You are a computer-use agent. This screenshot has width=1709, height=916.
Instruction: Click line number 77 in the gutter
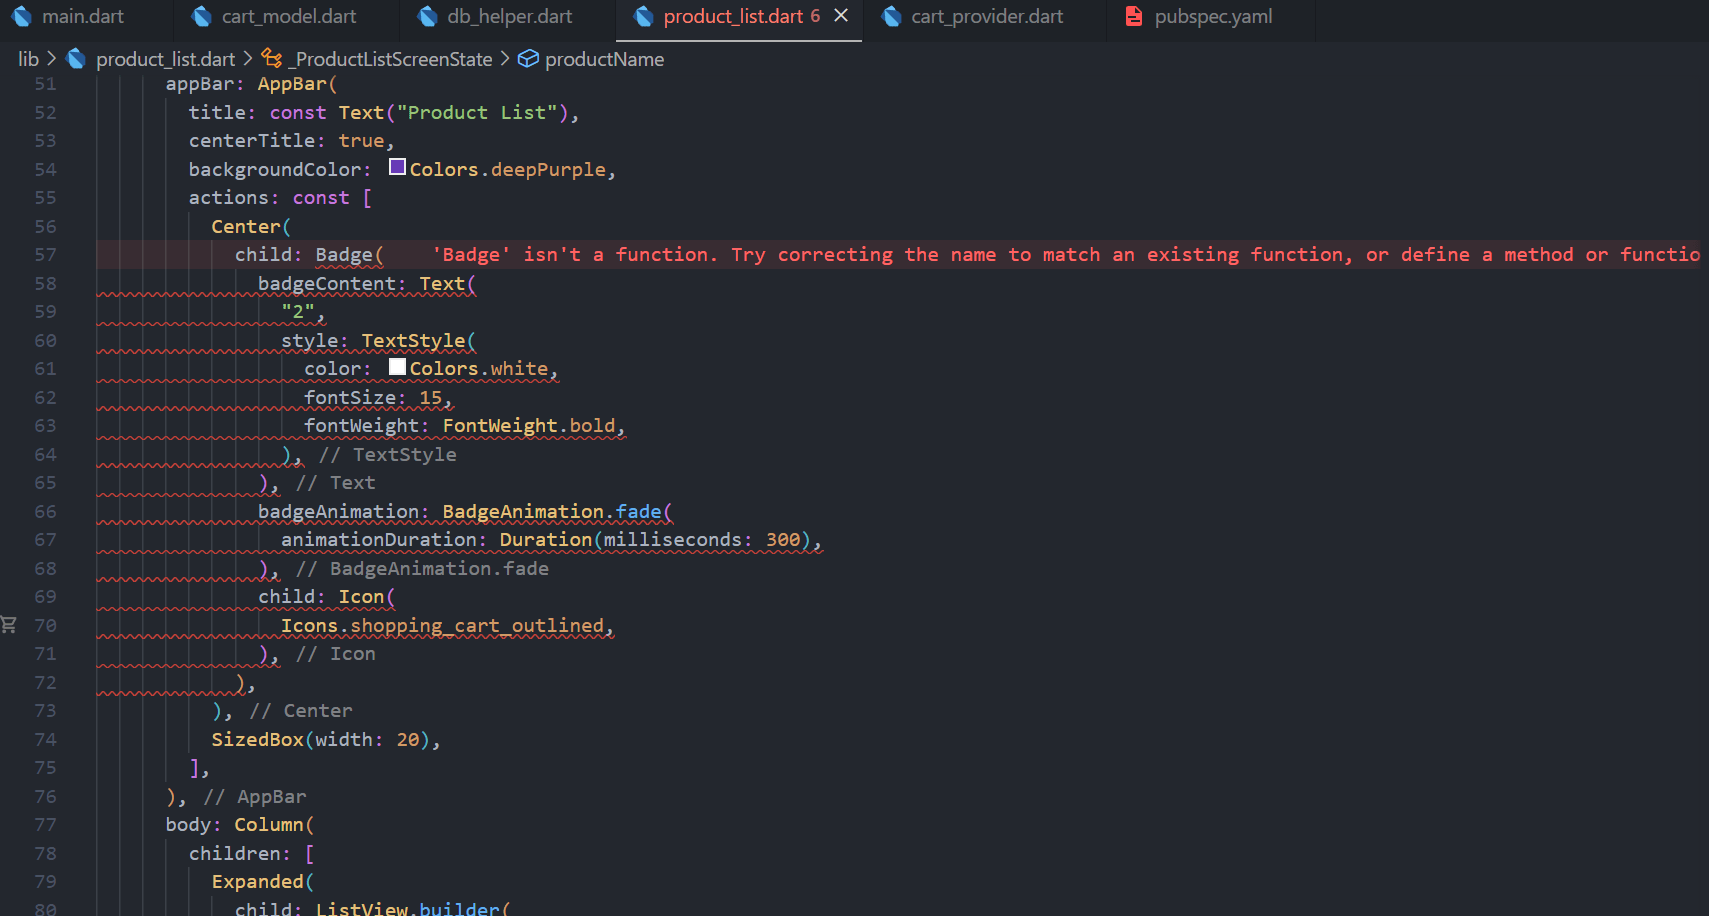(45, 825)
